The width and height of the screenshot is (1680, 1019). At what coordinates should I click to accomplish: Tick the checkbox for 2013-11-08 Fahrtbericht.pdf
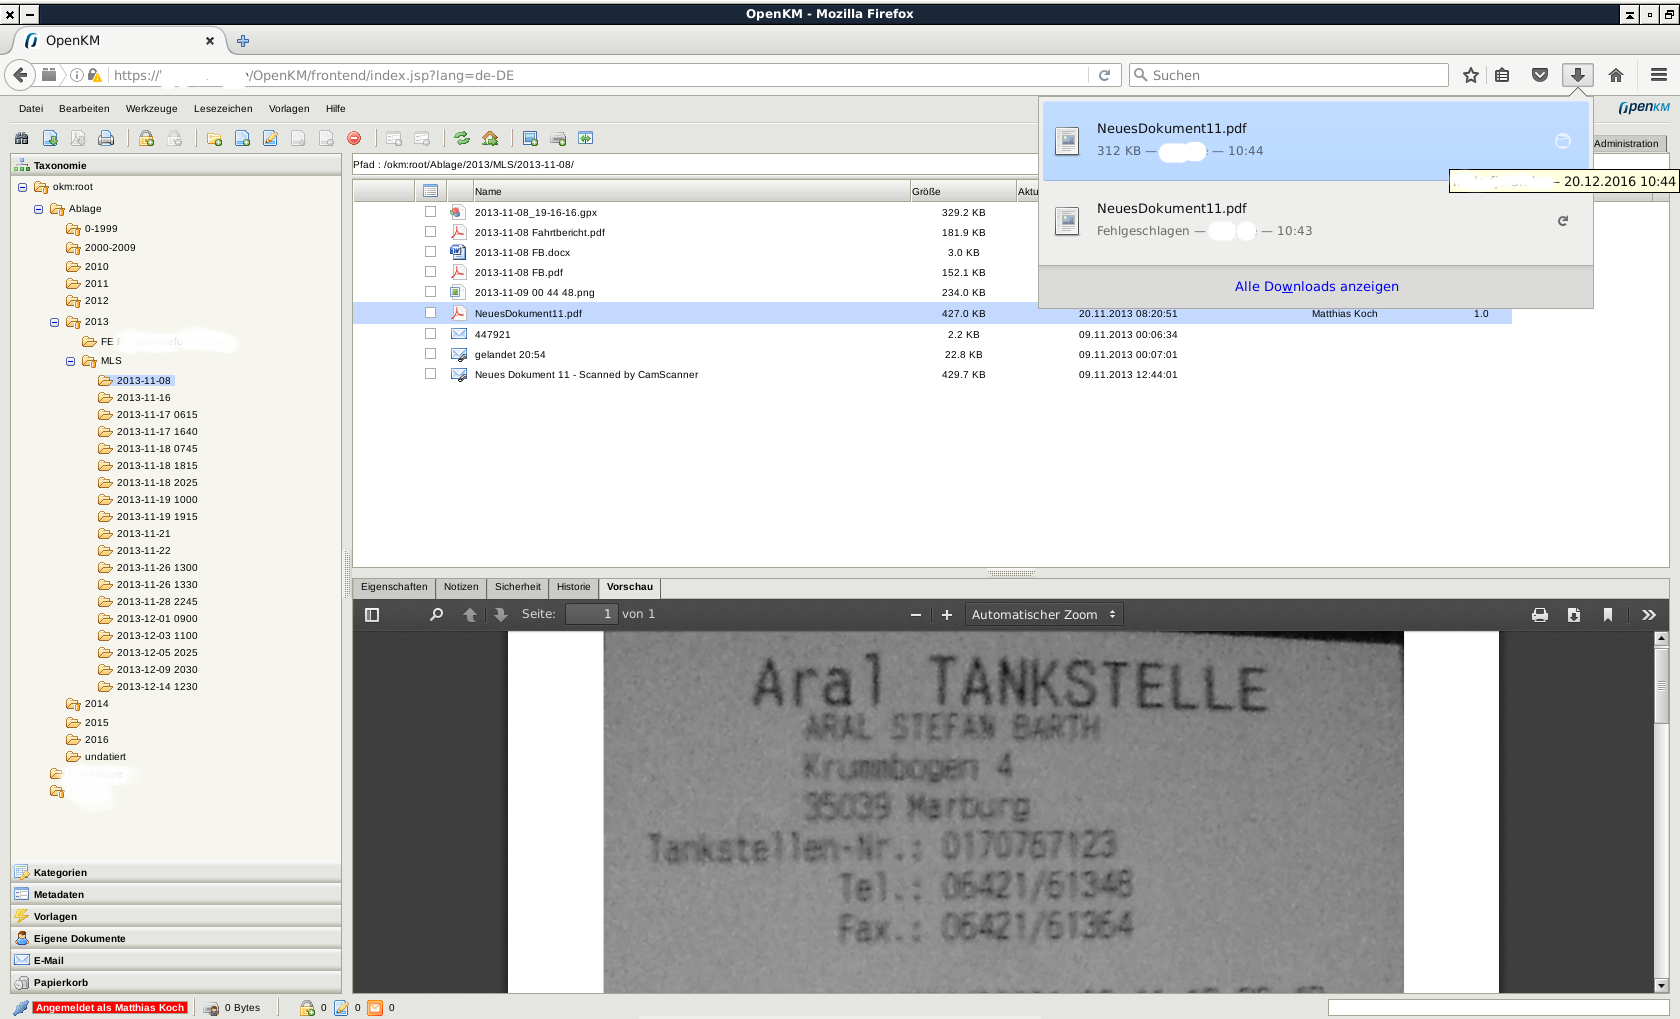(430, 232)
